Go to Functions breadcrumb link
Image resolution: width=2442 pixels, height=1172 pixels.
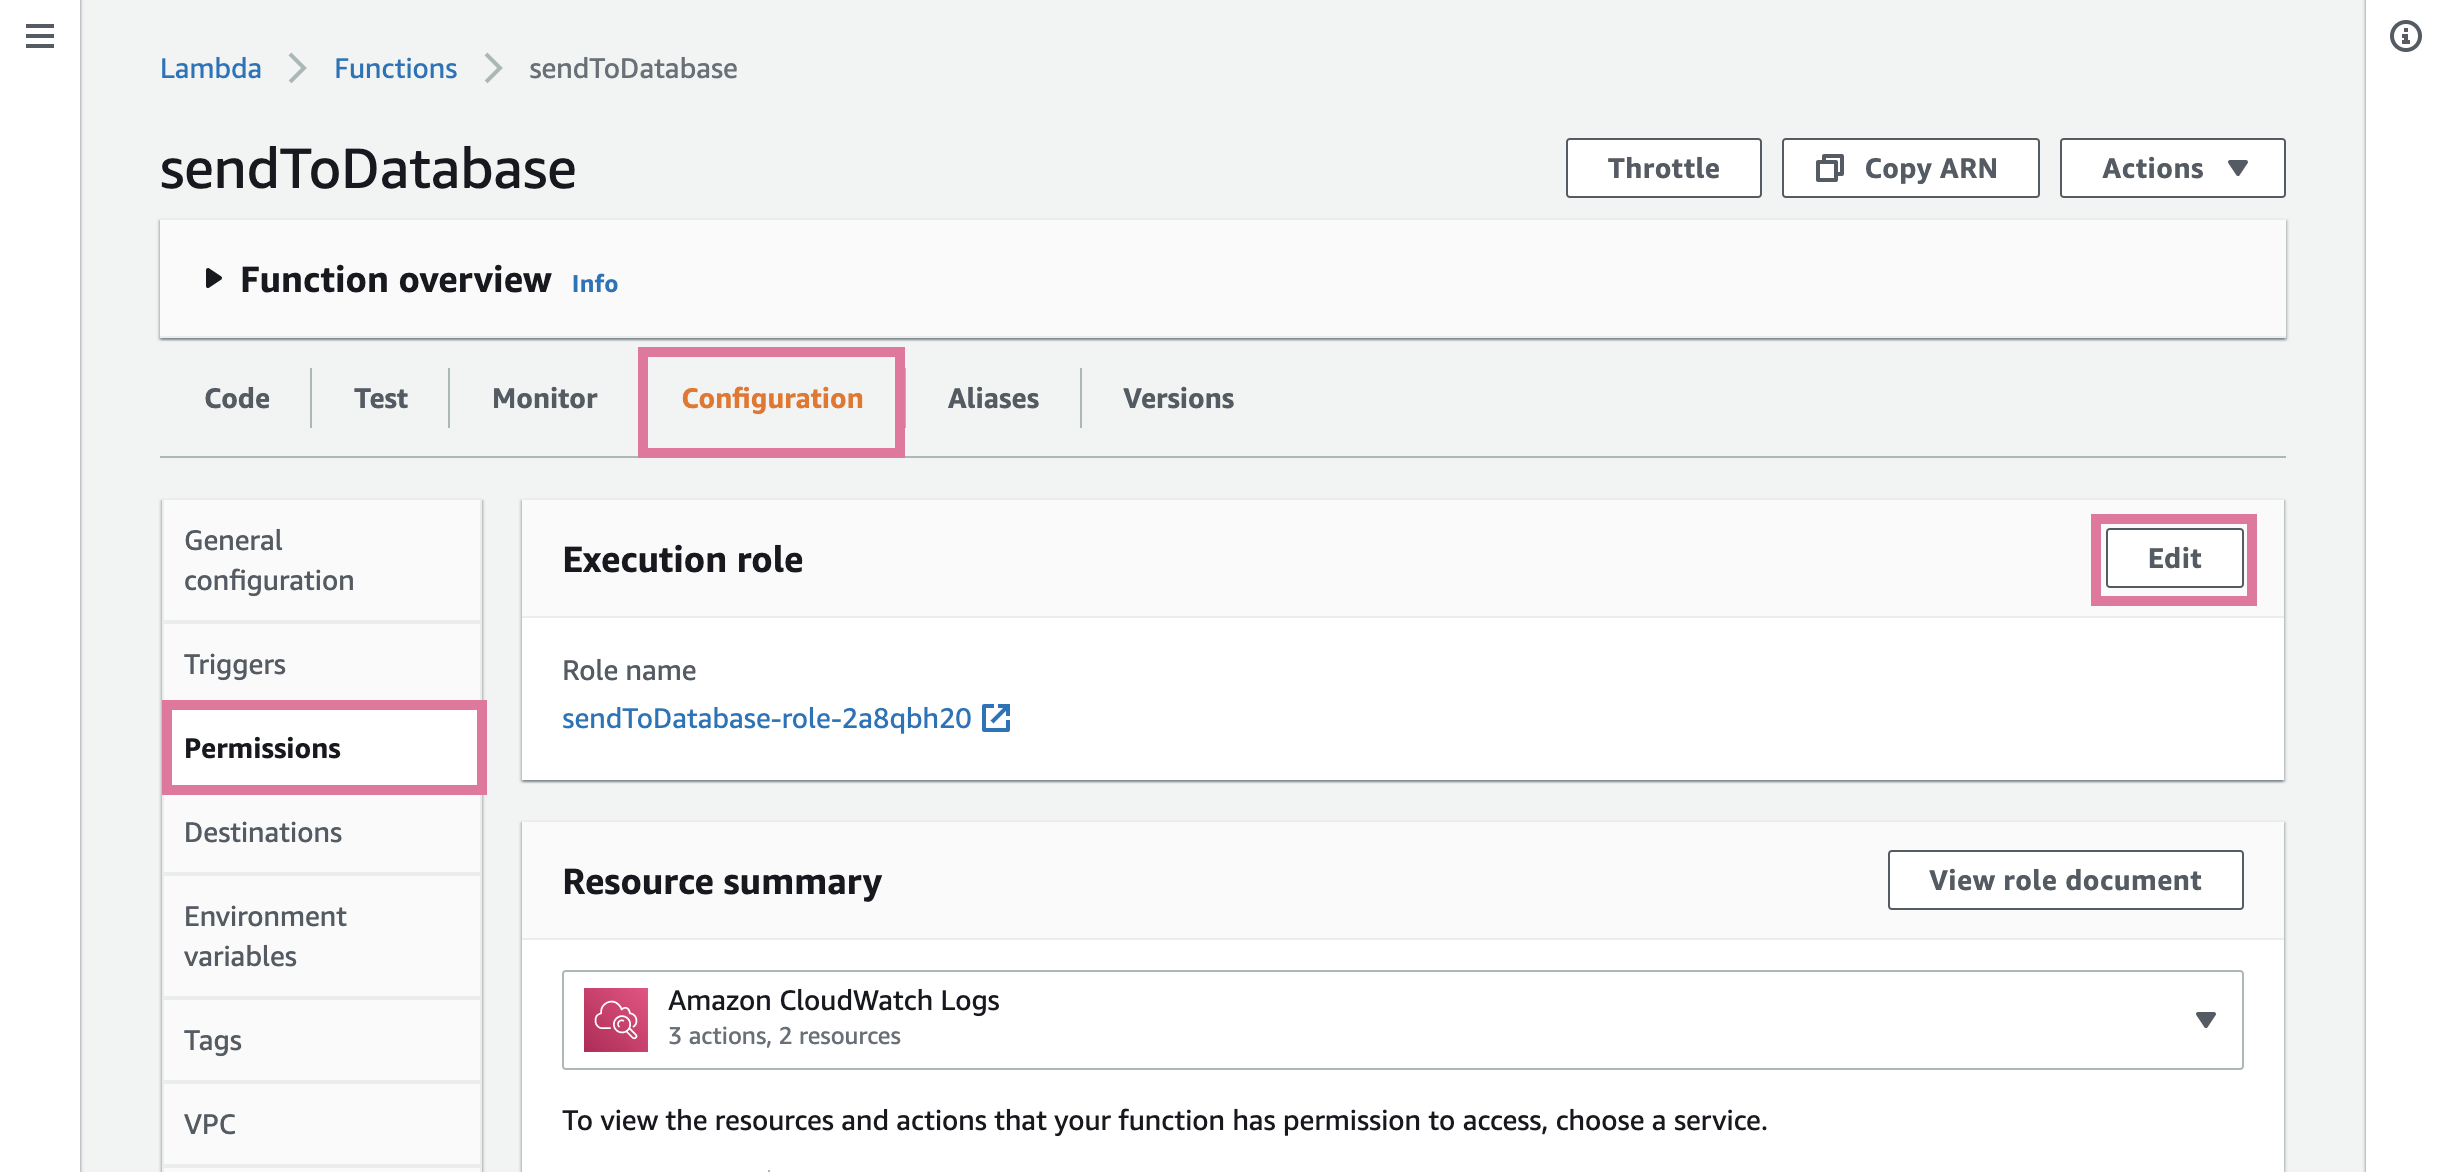coord(395,68)
